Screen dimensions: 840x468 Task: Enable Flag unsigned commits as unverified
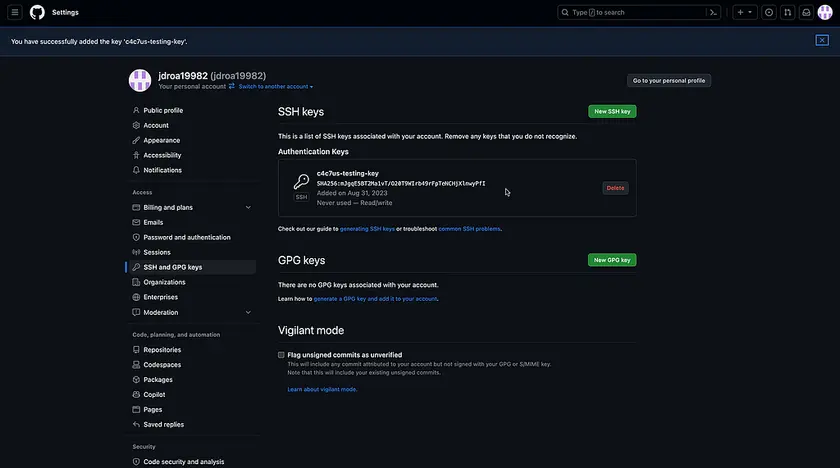pos(281,355)
